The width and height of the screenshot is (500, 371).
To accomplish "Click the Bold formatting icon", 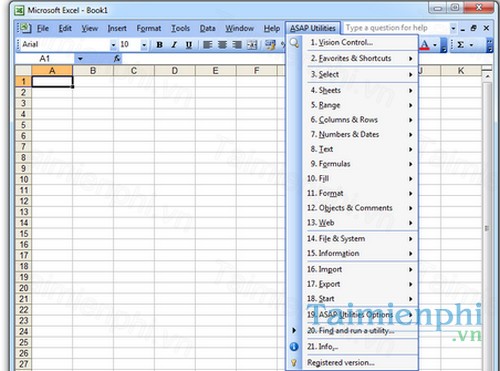I will [159, 45].
